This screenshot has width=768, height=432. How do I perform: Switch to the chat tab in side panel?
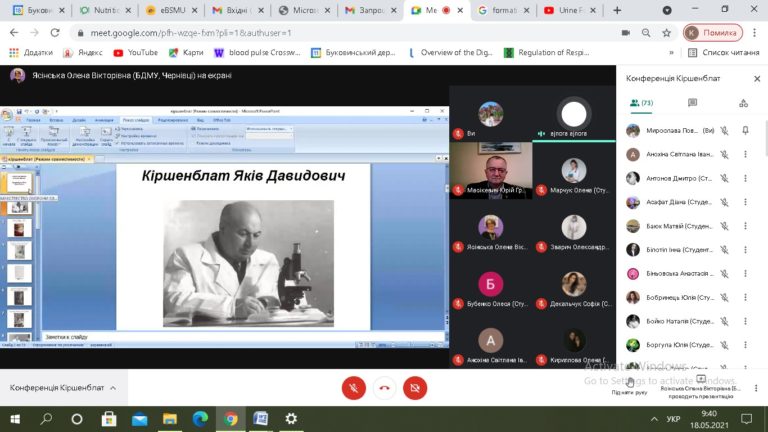point(692,103)
